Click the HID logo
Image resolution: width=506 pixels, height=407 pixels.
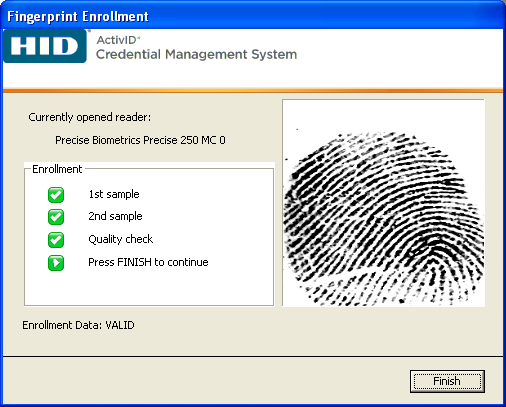tap(45, 46)
